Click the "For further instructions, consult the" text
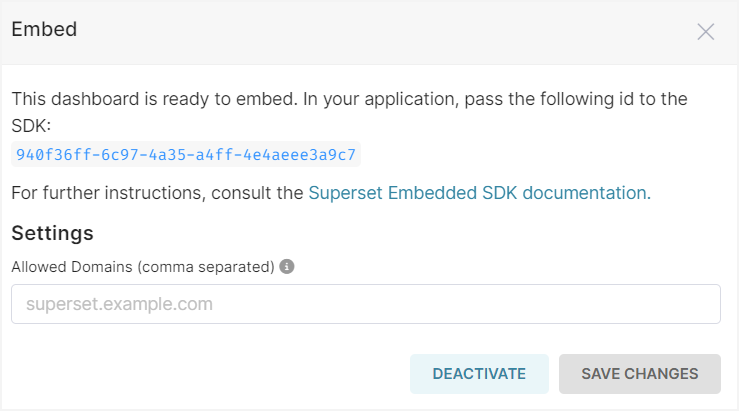739x411 pixels. [157, 193]
